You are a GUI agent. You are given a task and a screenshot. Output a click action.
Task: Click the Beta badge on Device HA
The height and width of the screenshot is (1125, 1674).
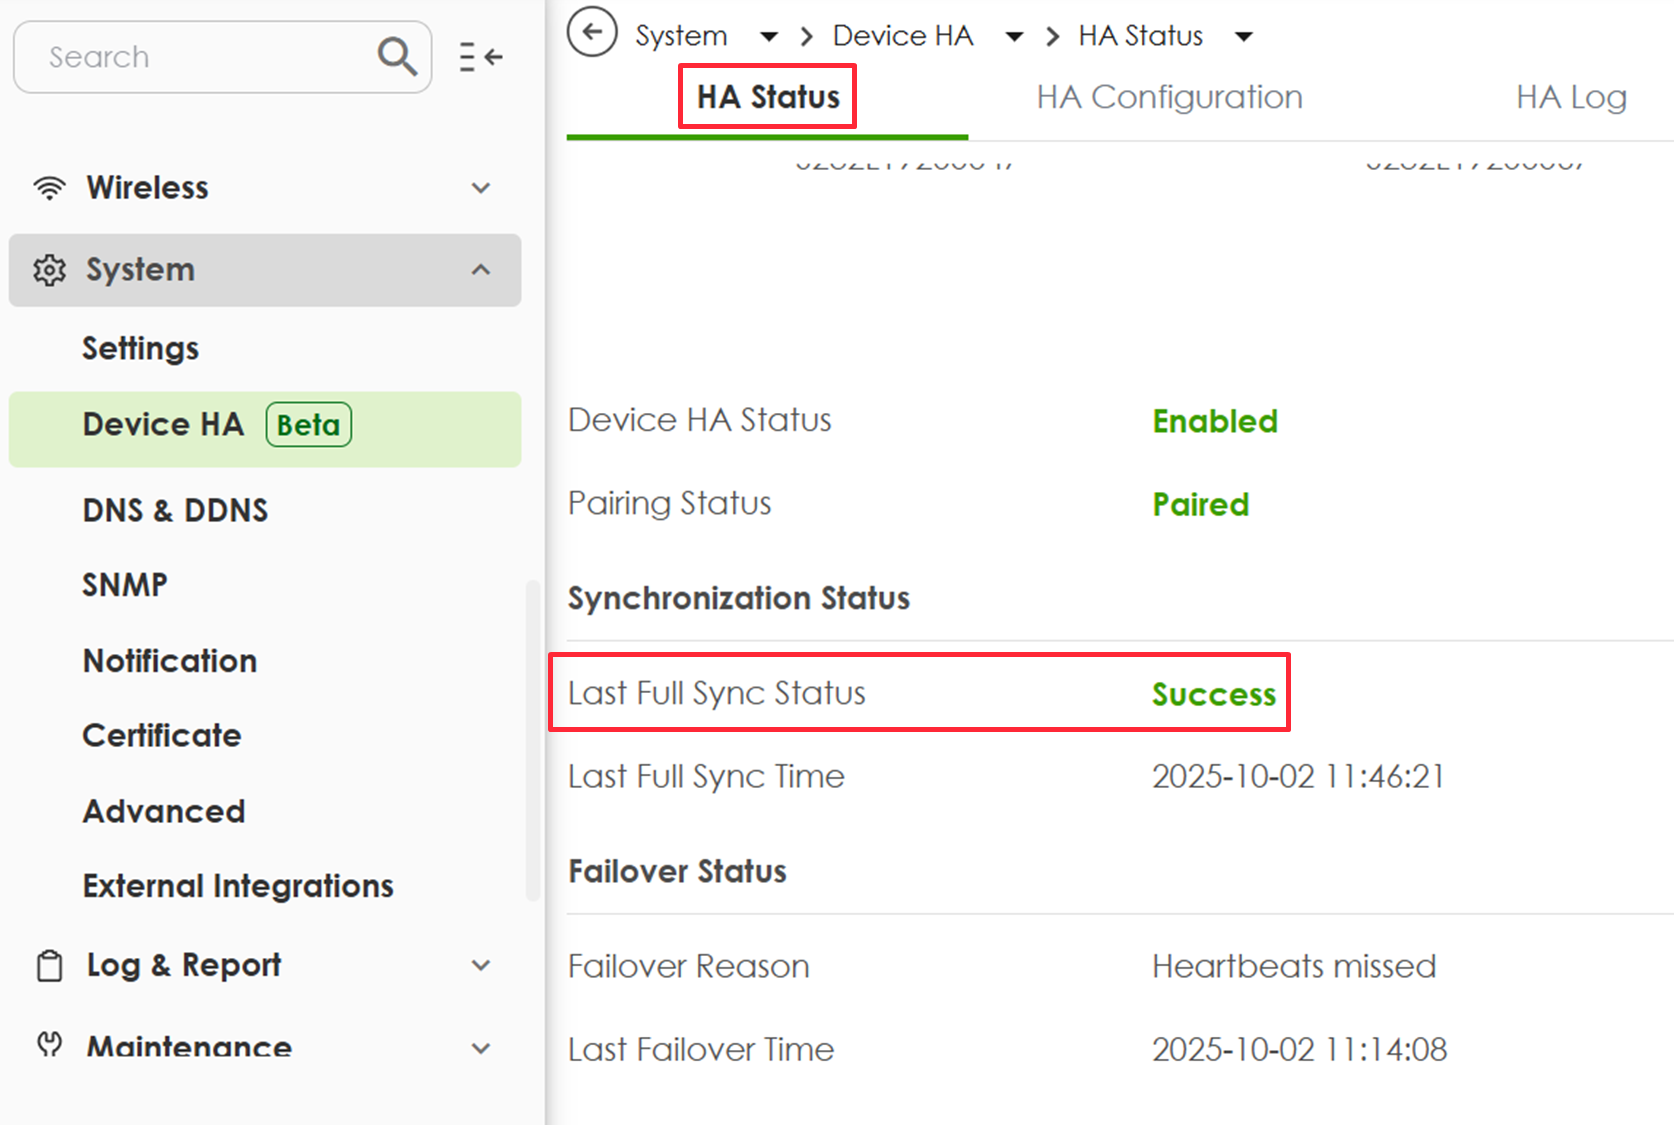(x=308, y=425)
